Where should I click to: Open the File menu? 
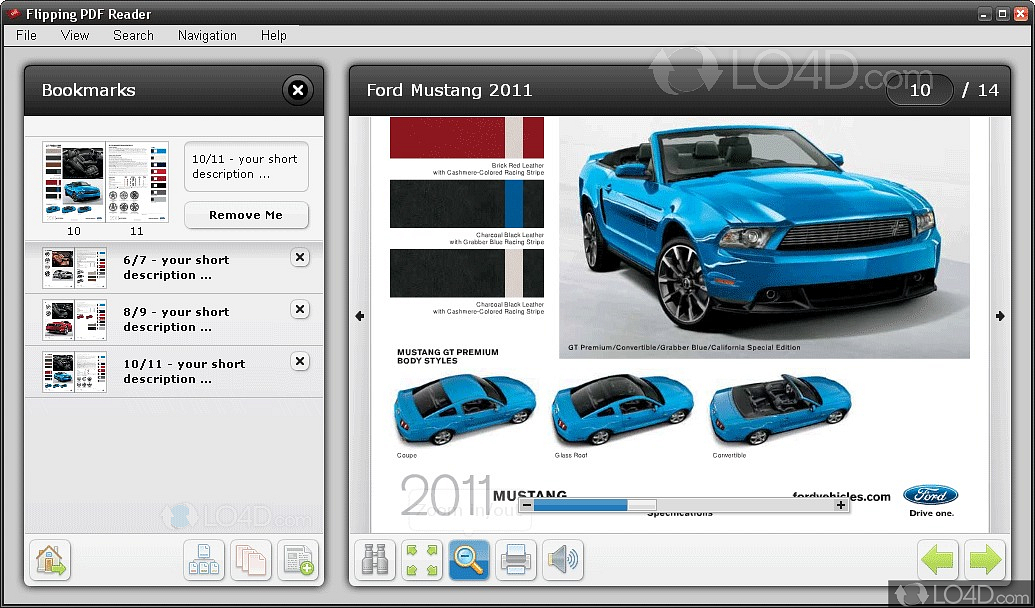click(x=27, y=35)
